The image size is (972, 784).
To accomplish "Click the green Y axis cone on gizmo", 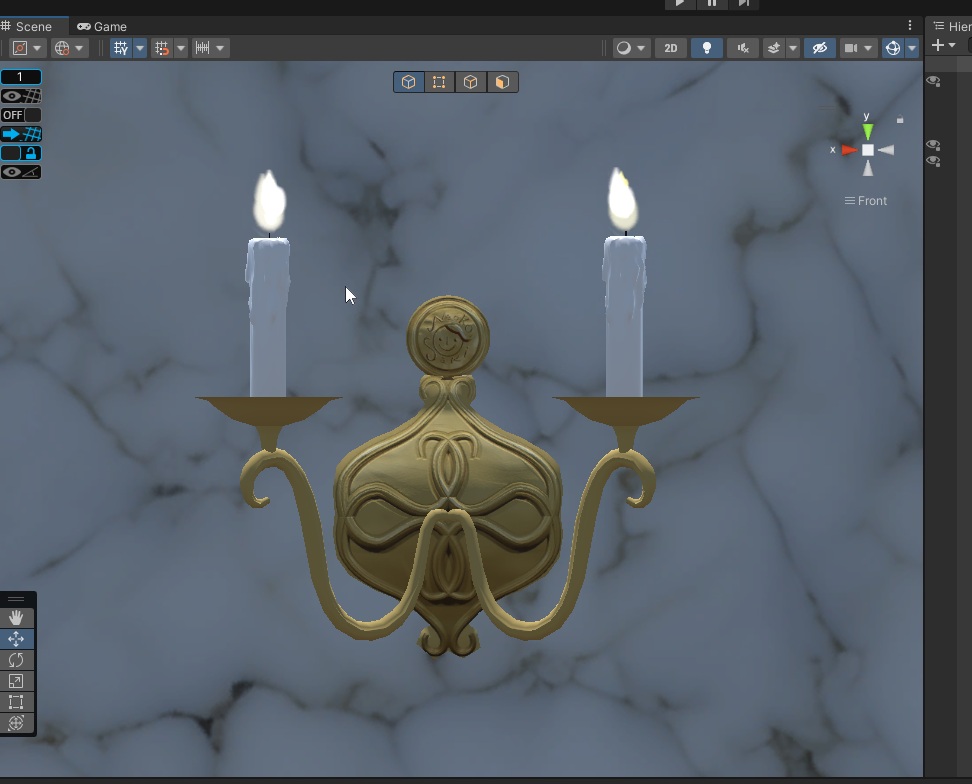I will pyautogui.click(x=867, y=131).
